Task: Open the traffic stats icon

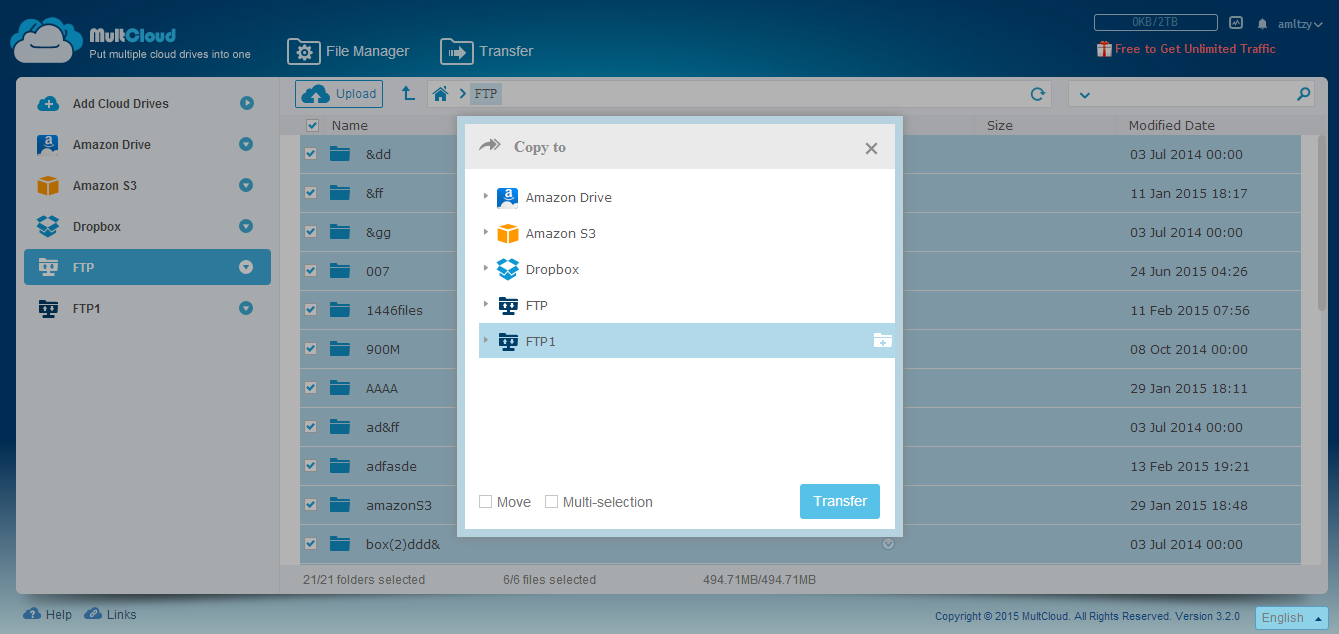Action: coord(1236,22)
